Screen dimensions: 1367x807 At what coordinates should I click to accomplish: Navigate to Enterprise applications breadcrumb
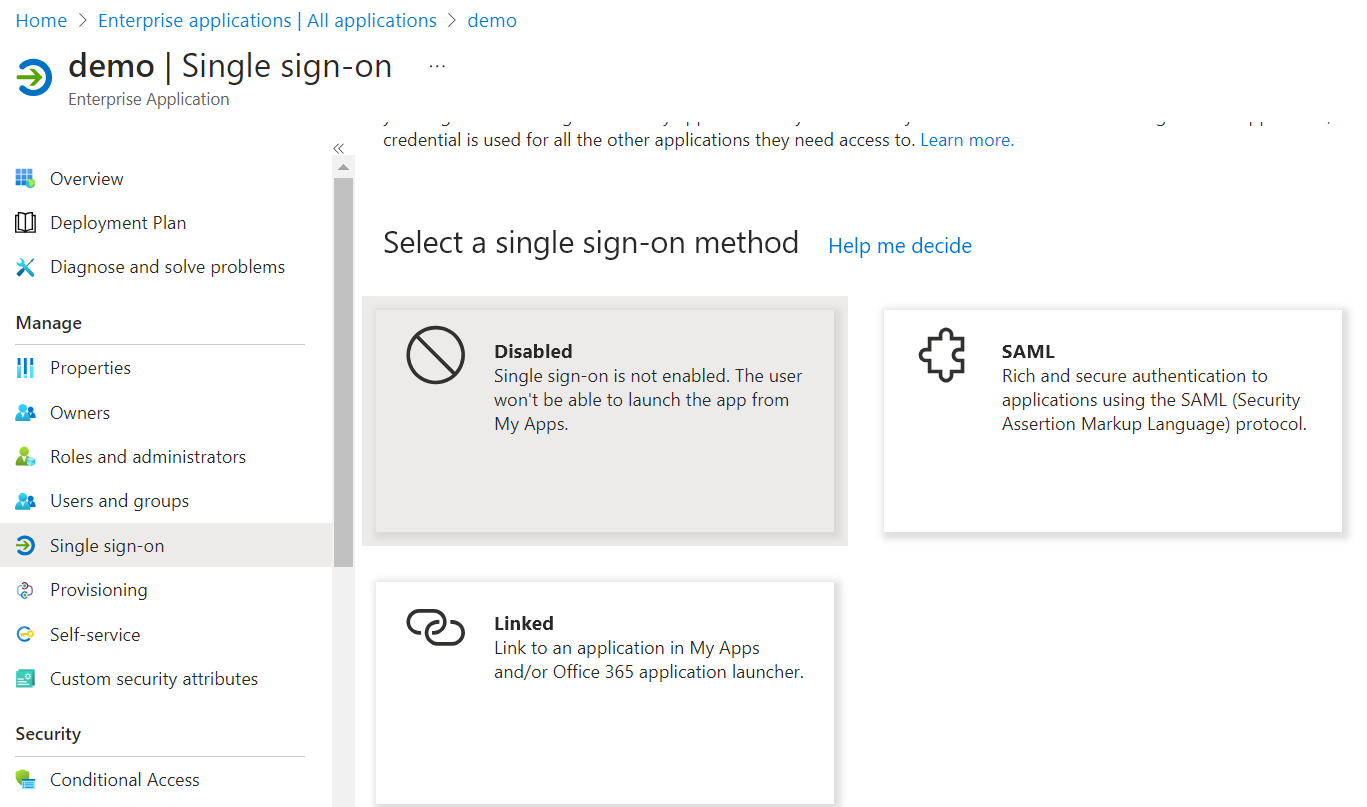[x=267, y=21]
